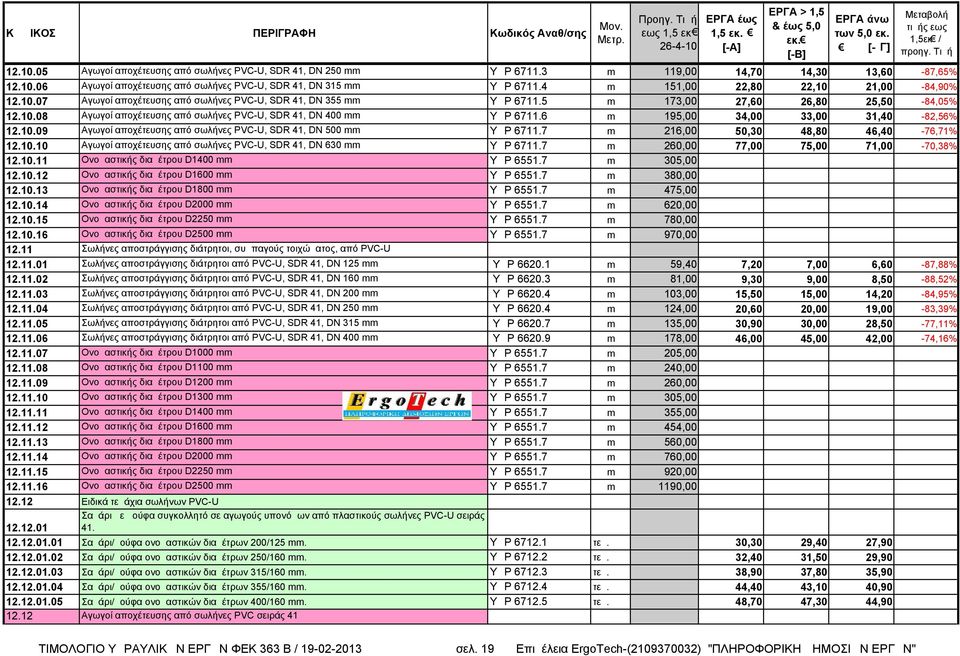Select value 920,00 in row 12.11.15

pyautogui.click(x=680, y=472)
